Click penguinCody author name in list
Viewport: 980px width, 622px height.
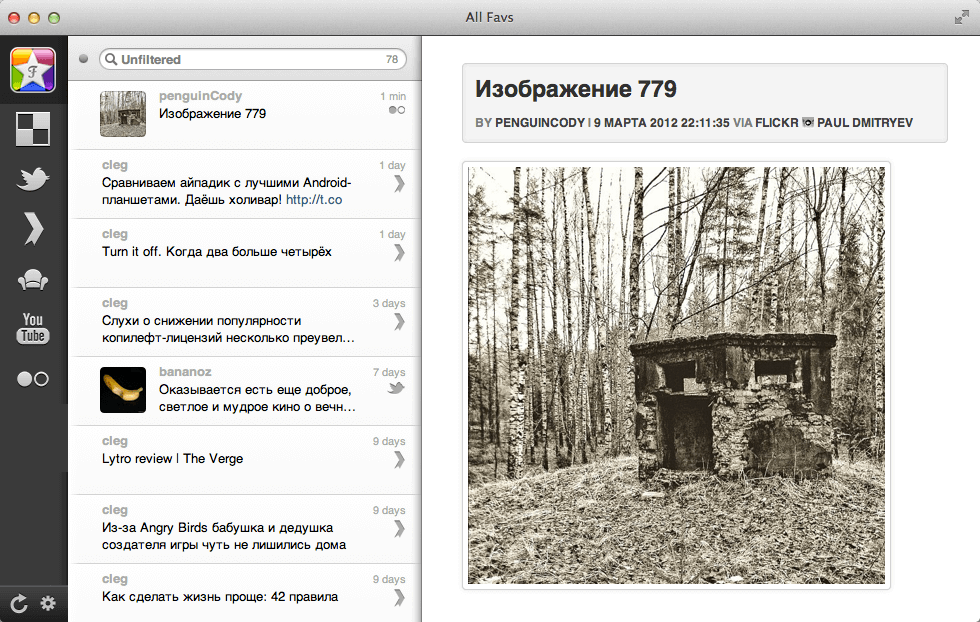coord(200,96)
